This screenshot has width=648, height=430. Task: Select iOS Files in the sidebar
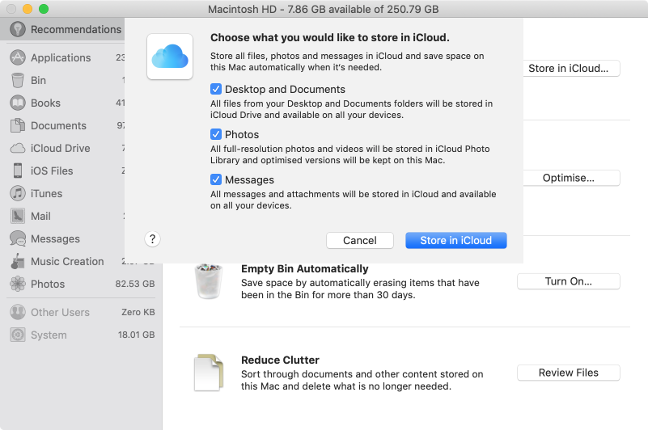click(x=52, y=171)
